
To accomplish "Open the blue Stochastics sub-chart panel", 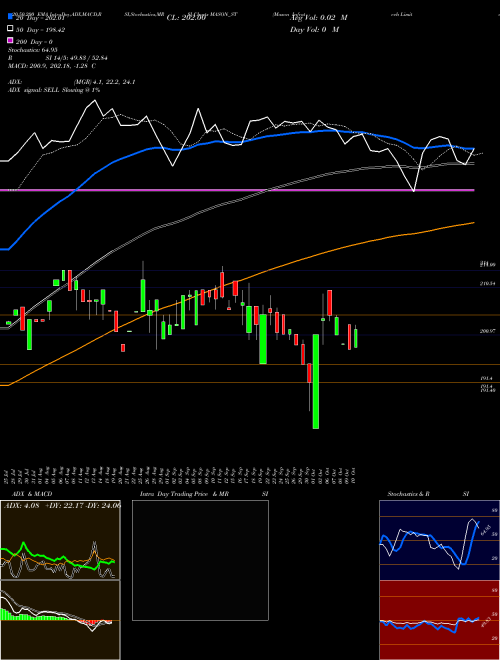I will [x=439, y=540].
